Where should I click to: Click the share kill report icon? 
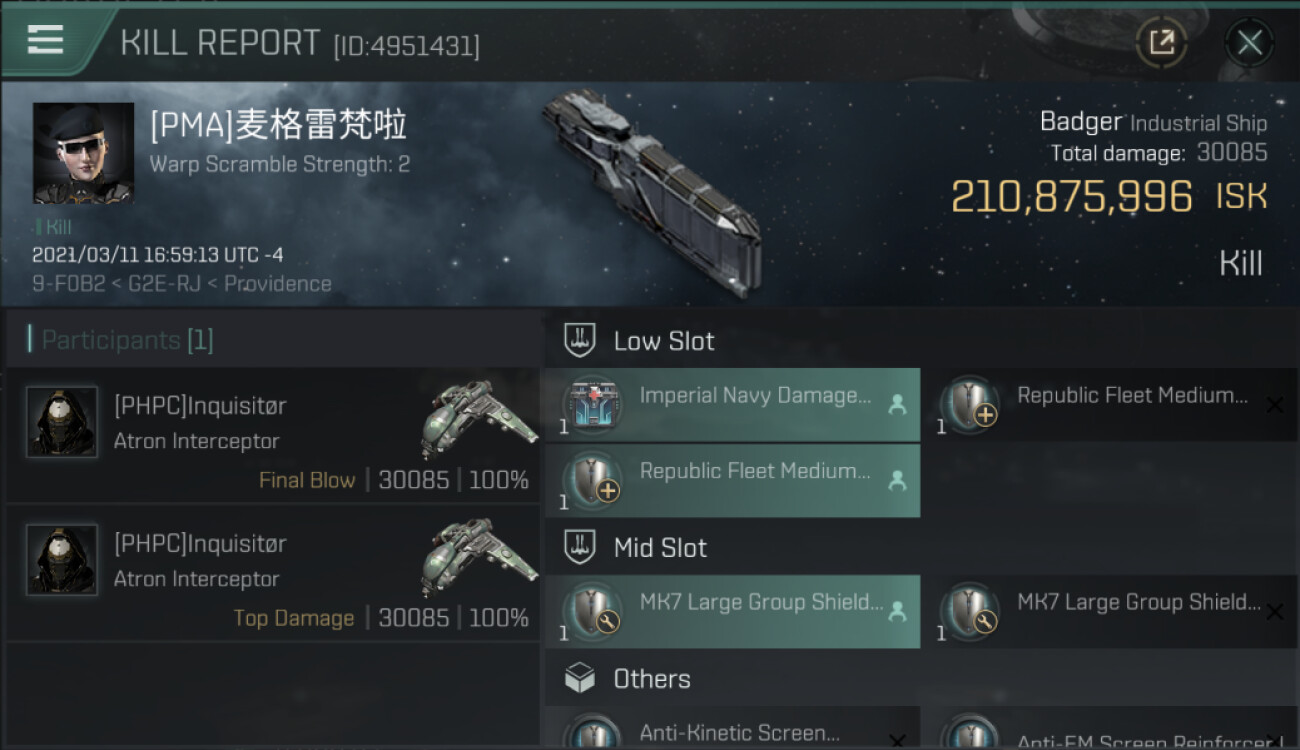pos(1161,42)
